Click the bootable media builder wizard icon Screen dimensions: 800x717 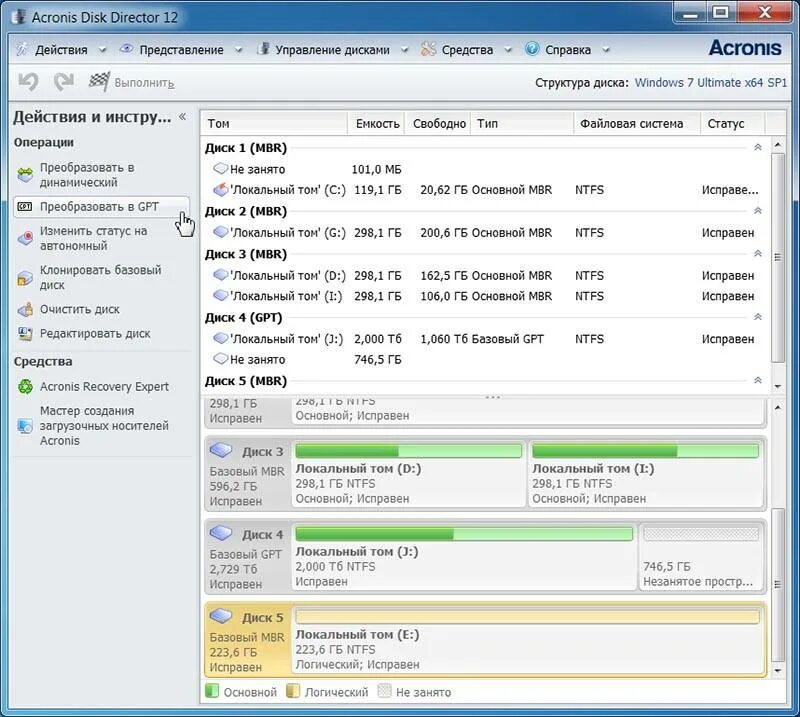[25, 426]
